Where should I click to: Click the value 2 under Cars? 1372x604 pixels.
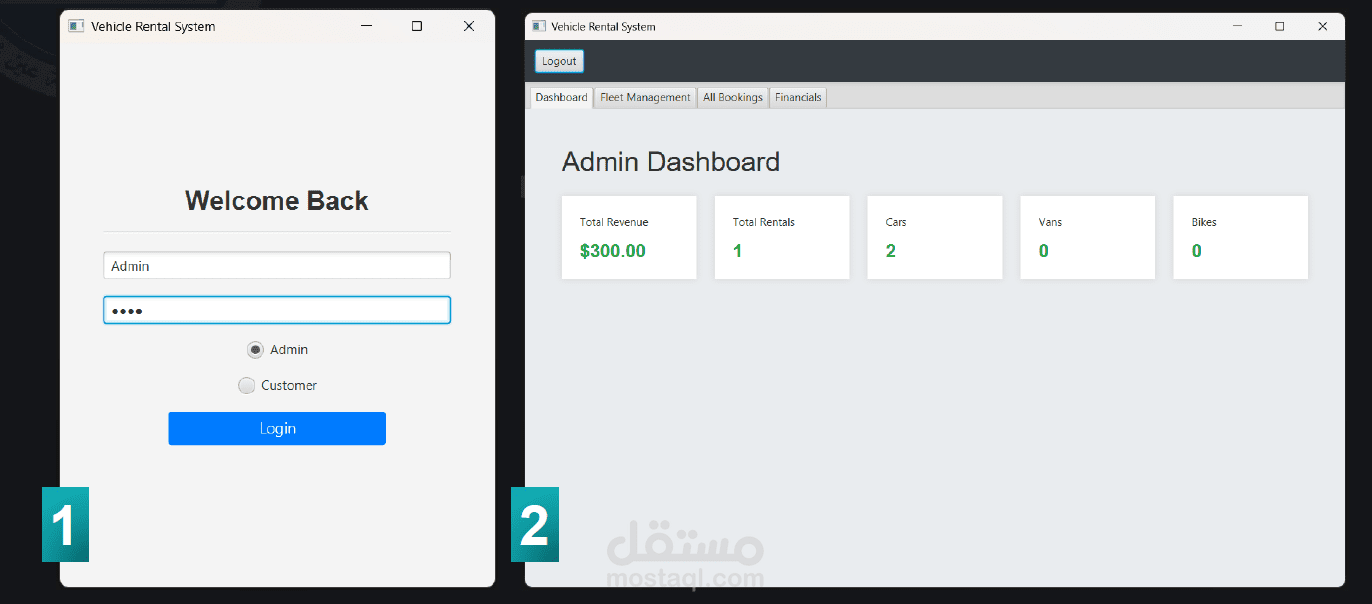coord(891,251)
